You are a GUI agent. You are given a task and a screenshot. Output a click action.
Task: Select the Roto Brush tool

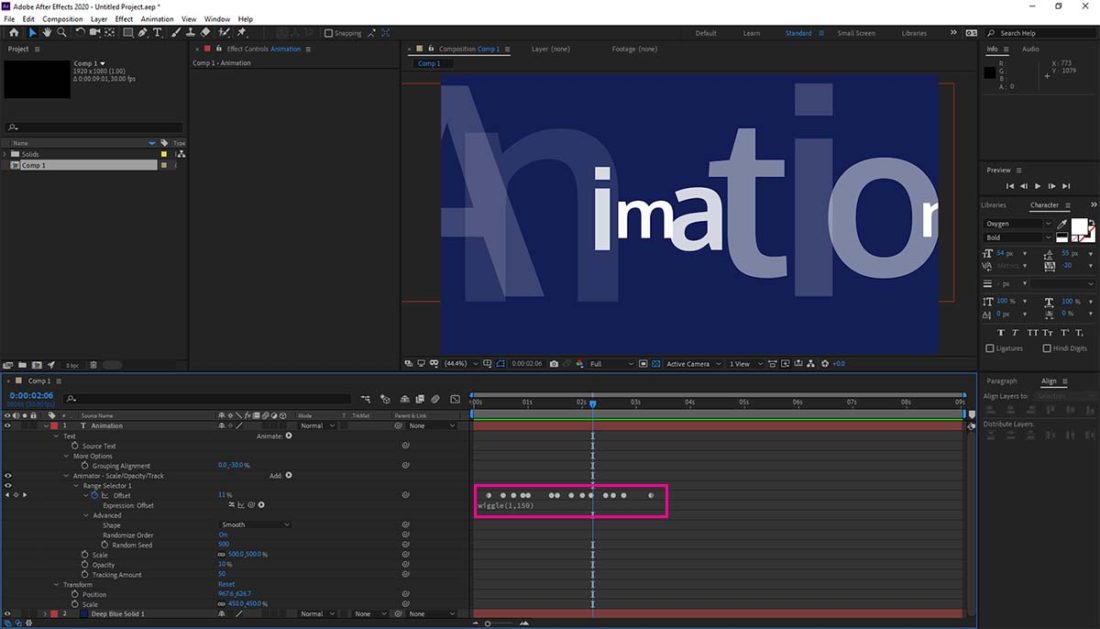[x=224, y=33]
